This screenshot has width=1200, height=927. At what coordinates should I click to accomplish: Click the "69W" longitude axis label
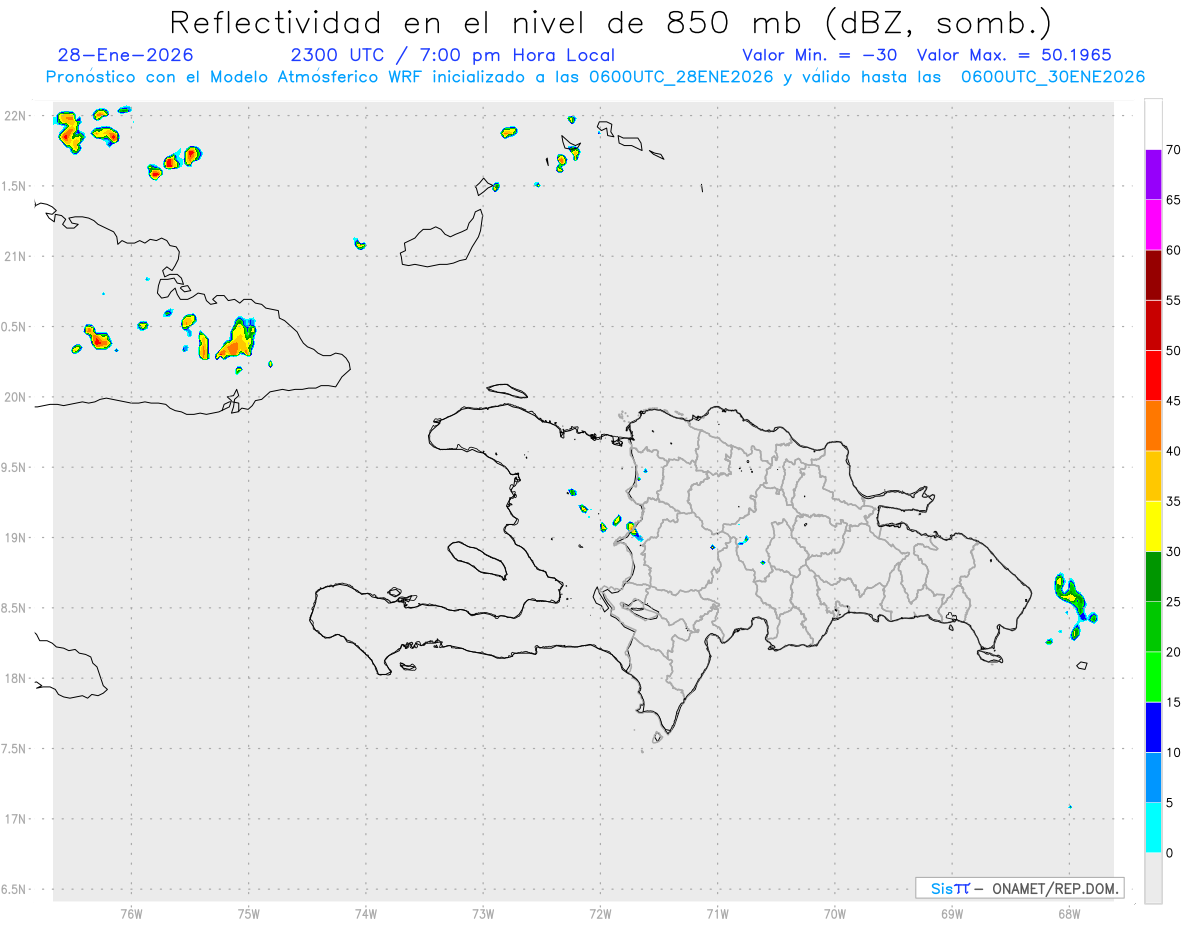click(952, 913)
